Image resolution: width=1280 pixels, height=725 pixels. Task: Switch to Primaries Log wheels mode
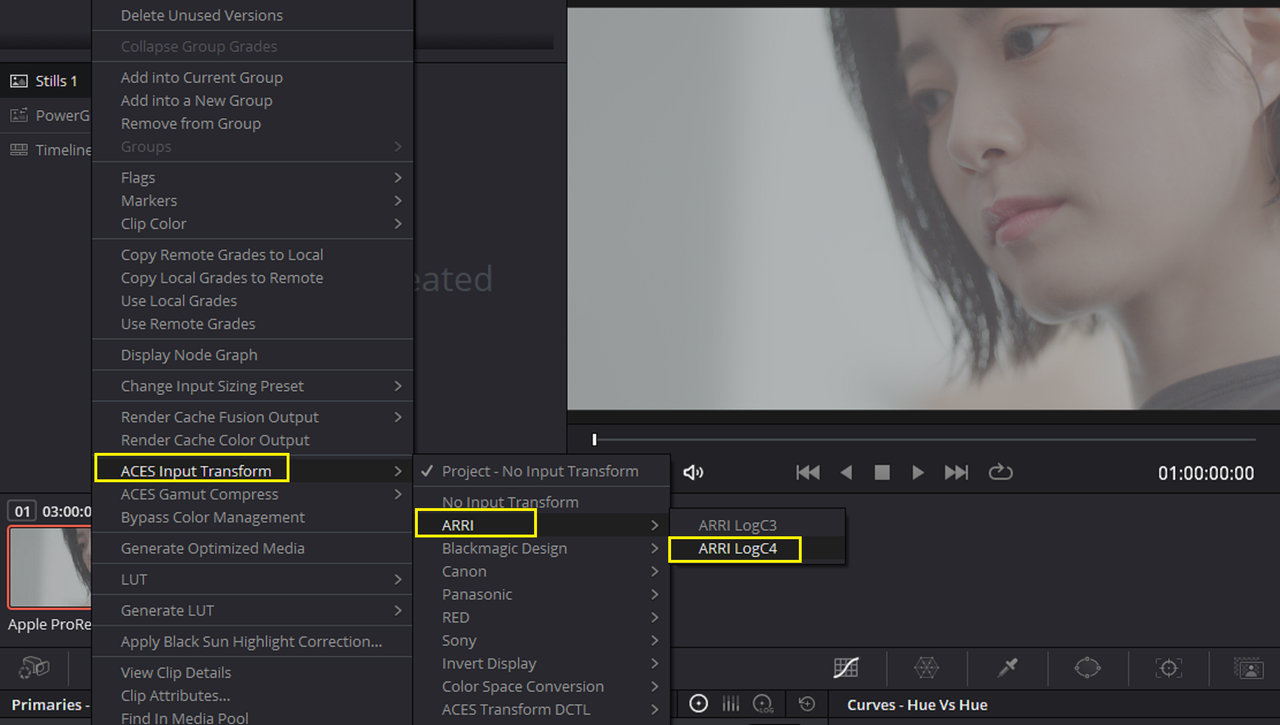(x=763, y=704)
